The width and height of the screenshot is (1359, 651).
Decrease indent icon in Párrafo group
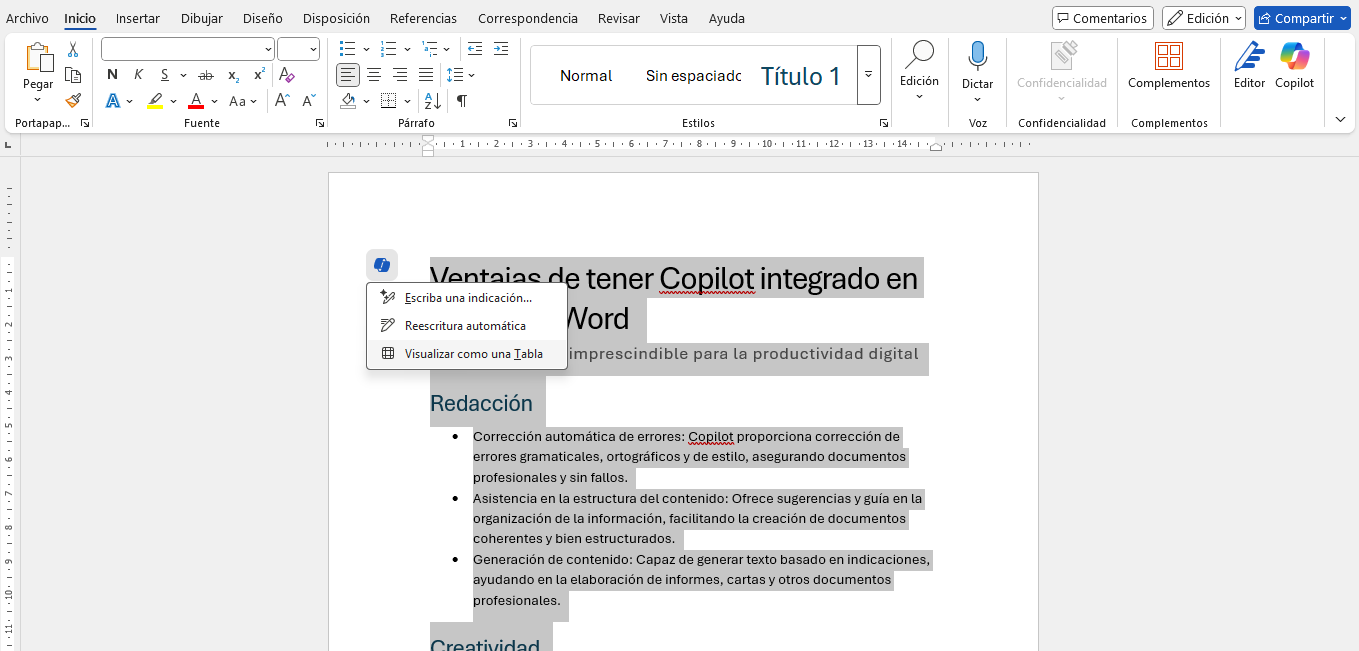[475, 48]
